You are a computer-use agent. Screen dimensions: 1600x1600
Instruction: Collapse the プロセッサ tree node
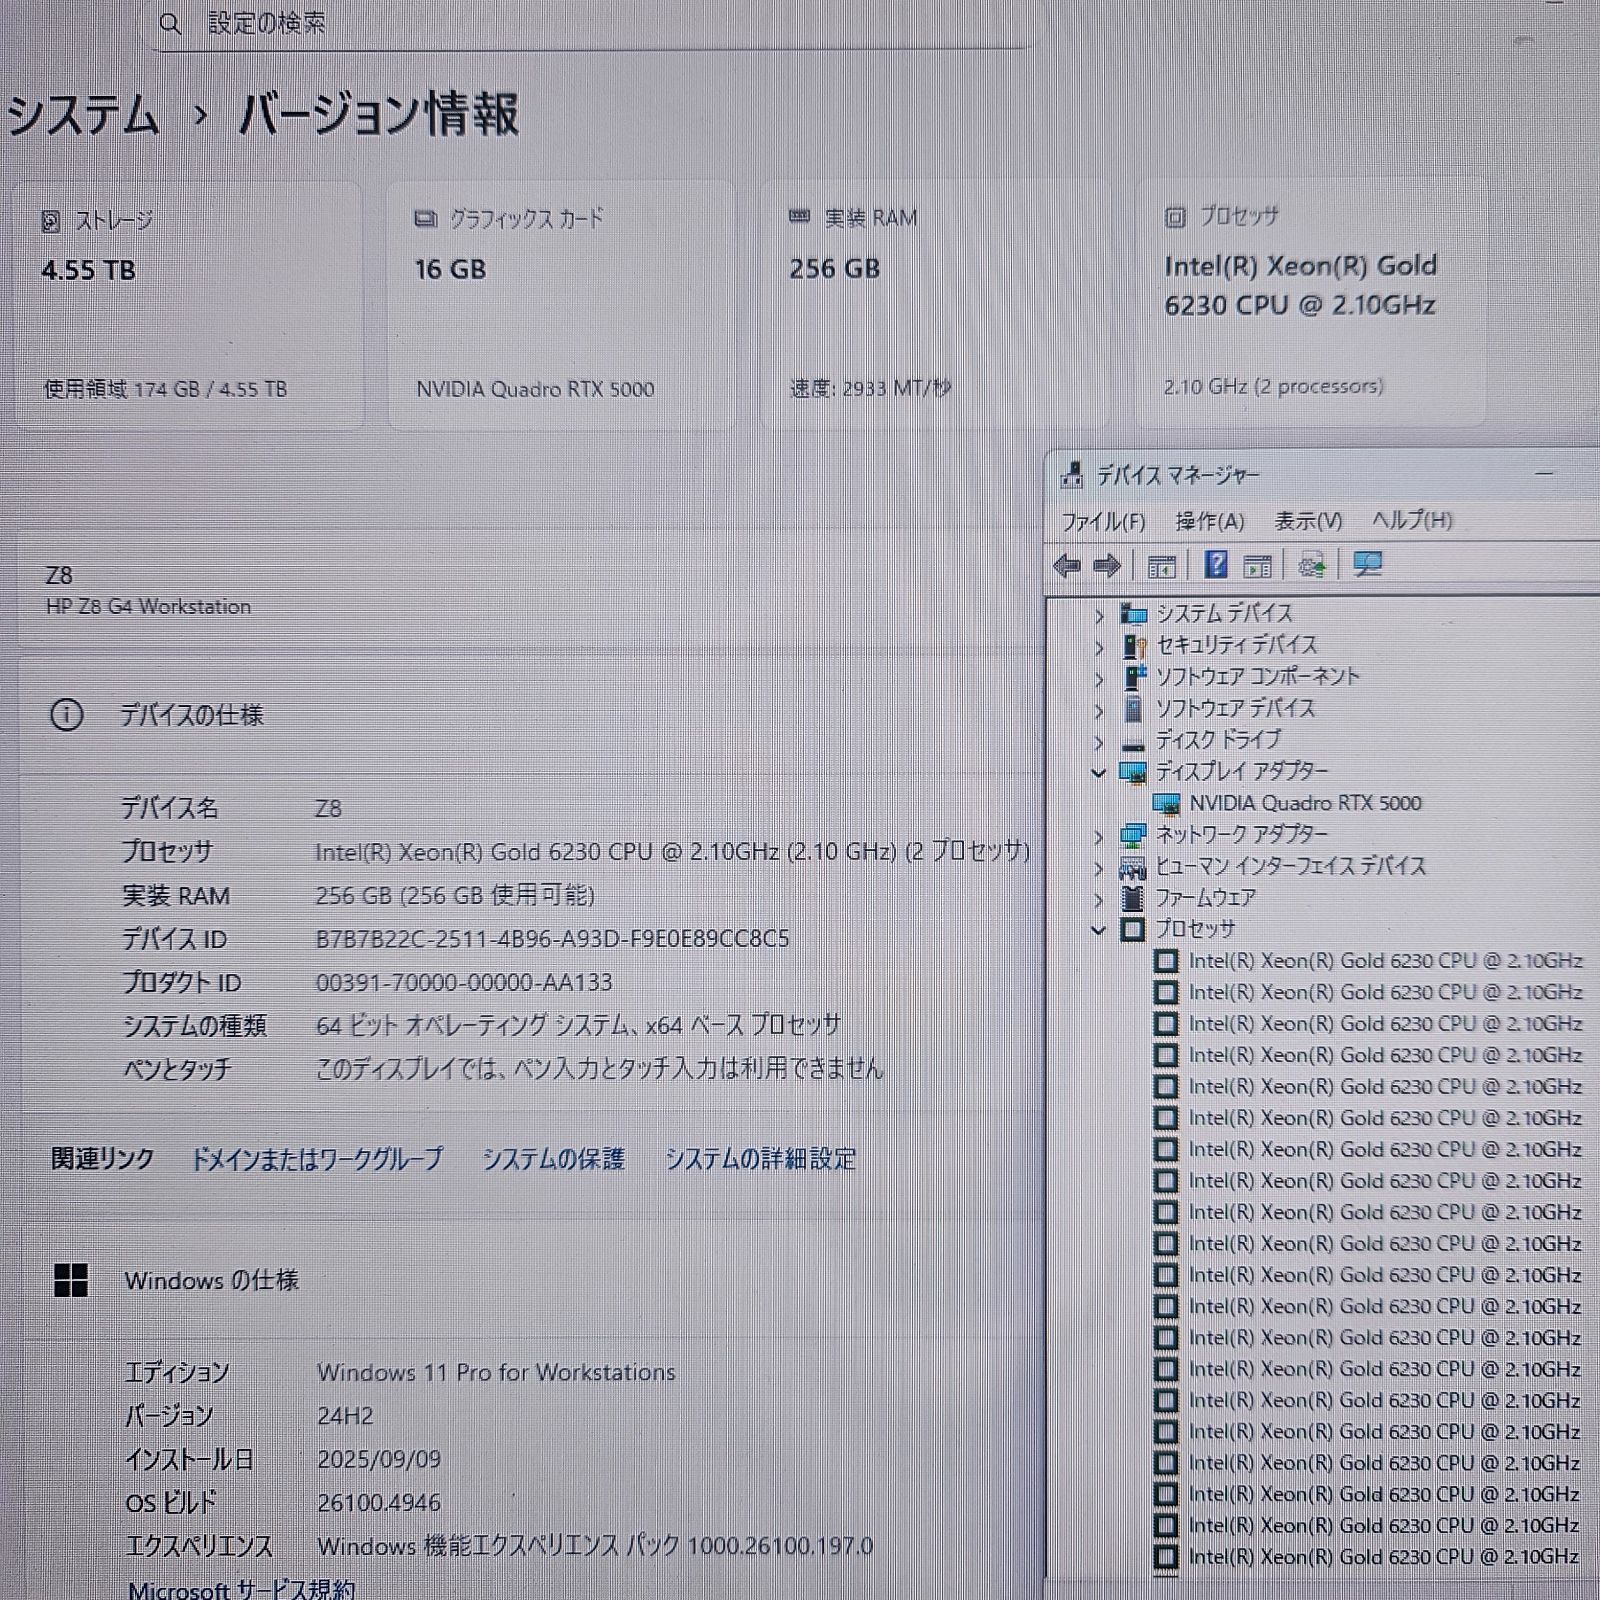point(1099,930)
